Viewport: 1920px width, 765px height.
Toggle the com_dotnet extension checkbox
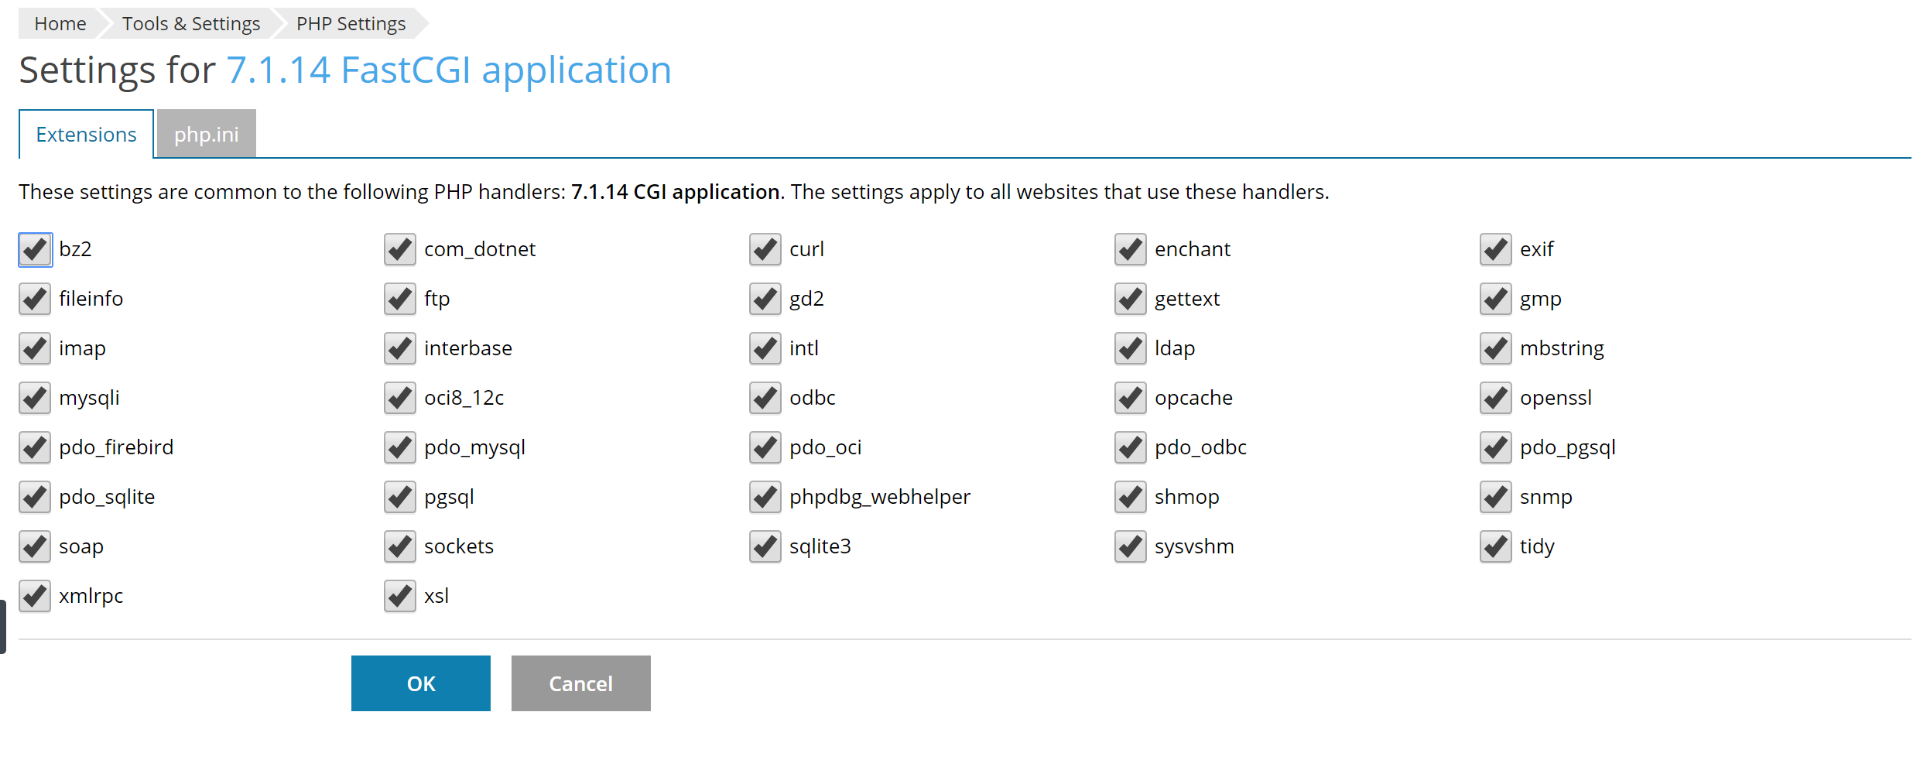[400, 249]
